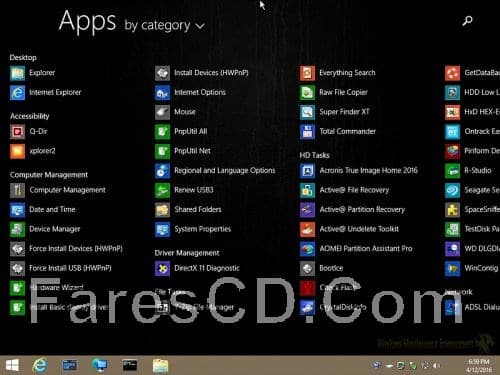Launch Ontrack Easy Recovery icon

point(452,132)
